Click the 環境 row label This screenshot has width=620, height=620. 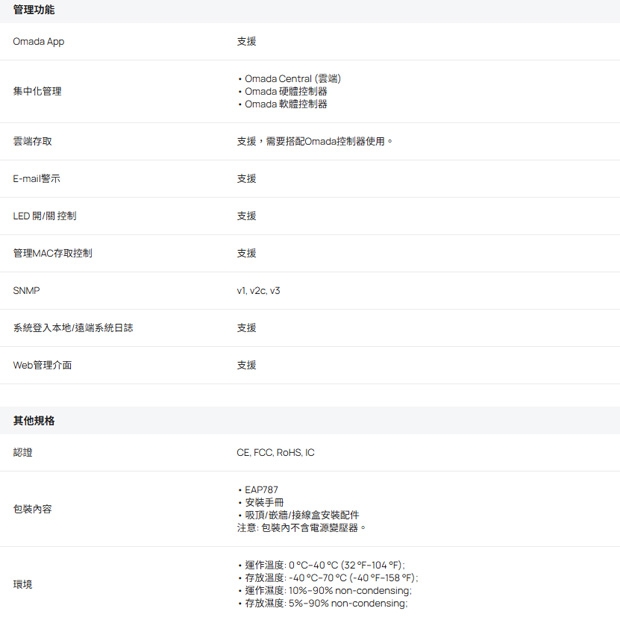23,584
